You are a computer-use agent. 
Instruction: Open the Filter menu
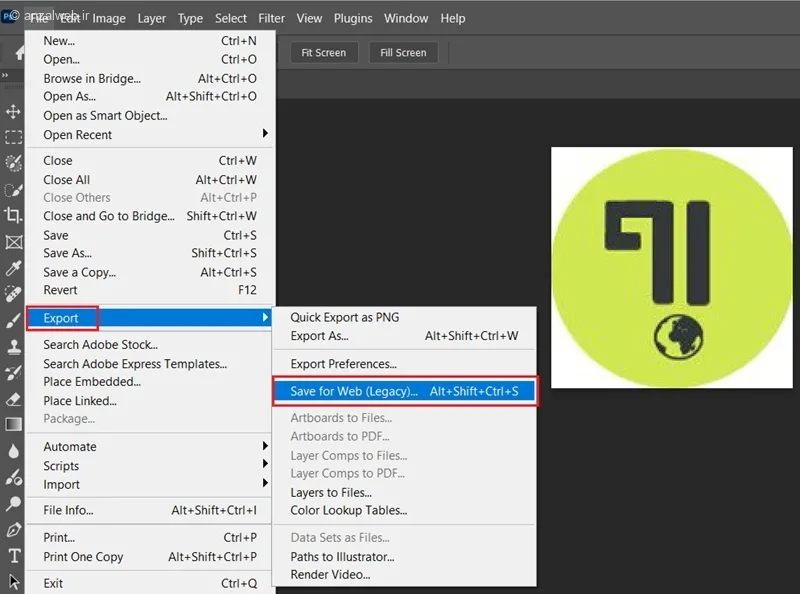(x=271, y=18)
